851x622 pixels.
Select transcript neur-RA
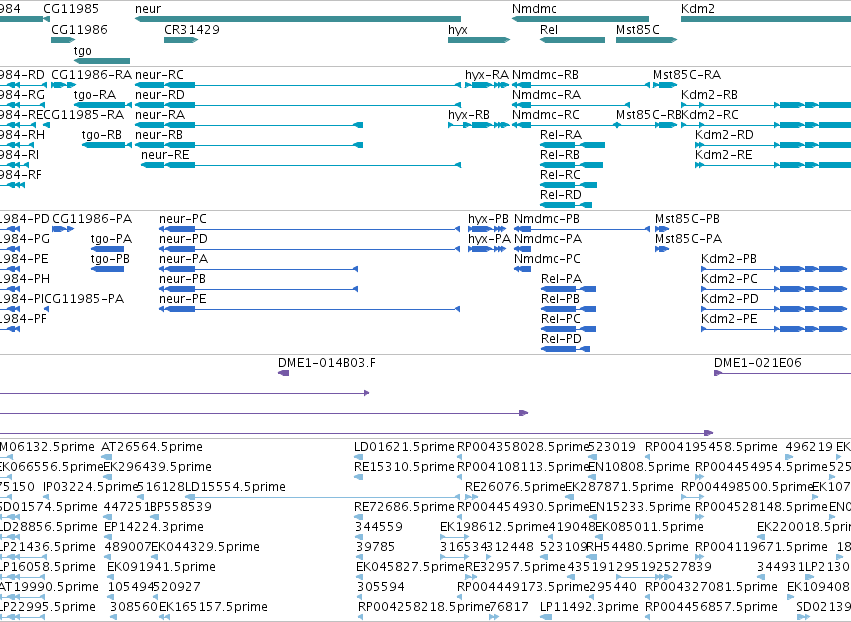pos(160,115)
